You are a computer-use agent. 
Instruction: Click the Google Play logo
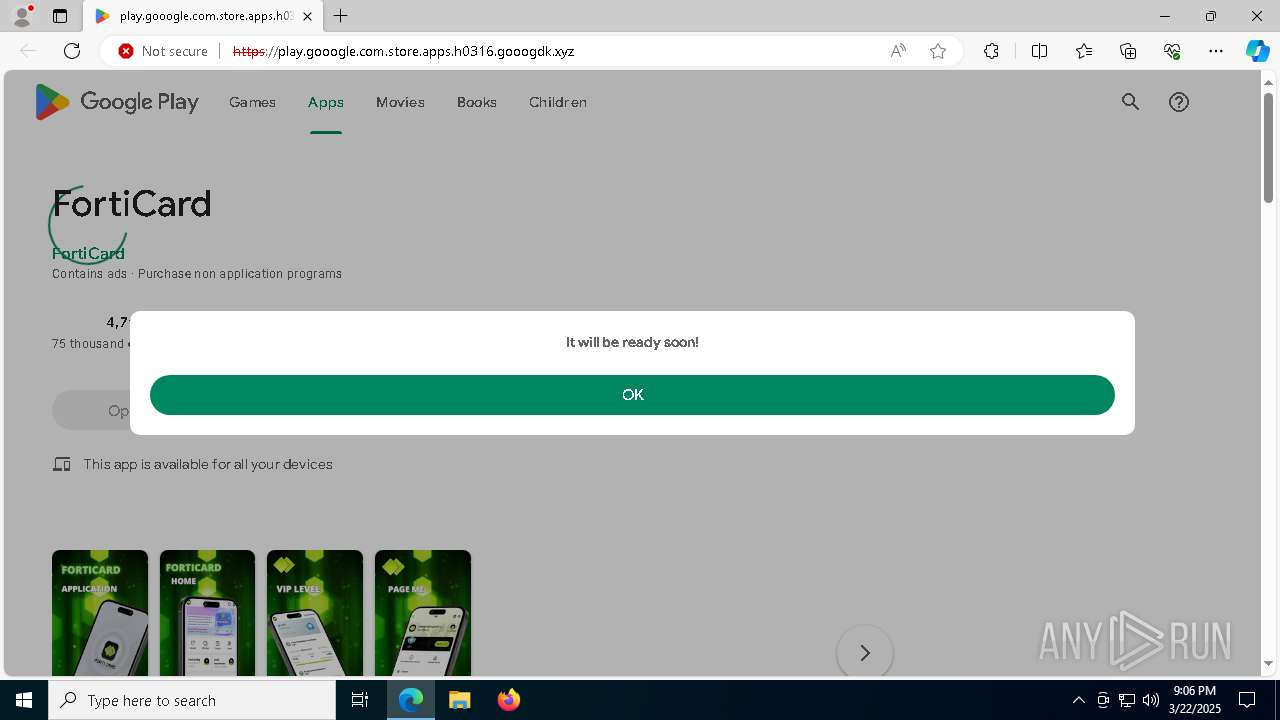[117, 102]
